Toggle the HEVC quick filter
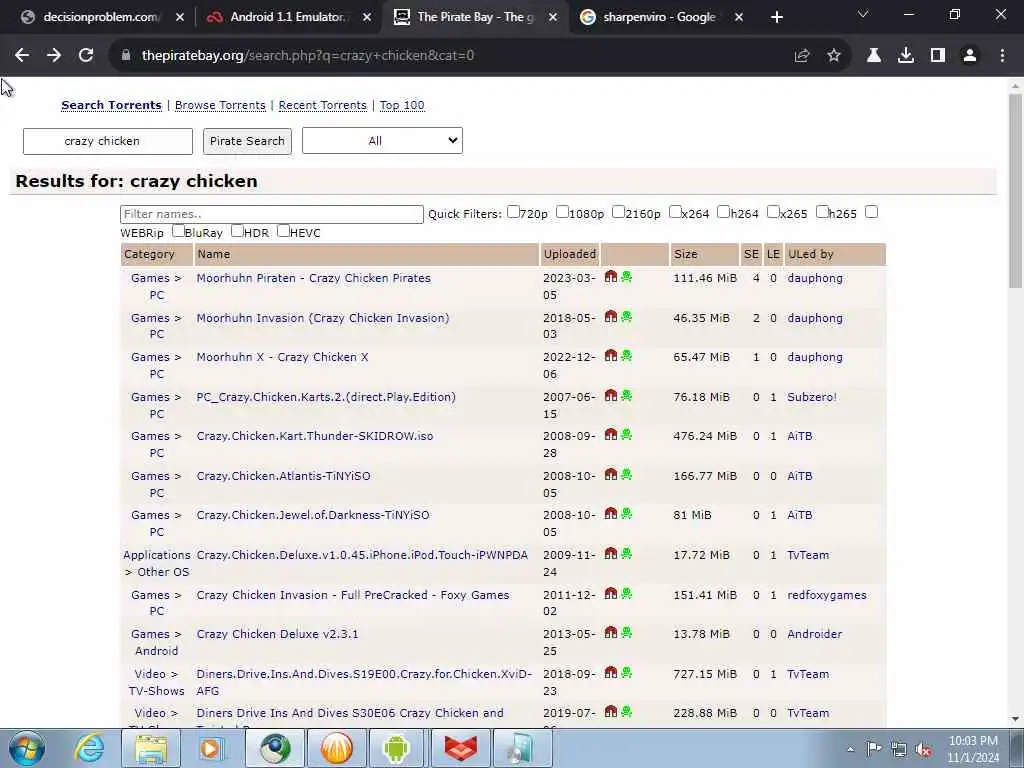 pos(283,231)
